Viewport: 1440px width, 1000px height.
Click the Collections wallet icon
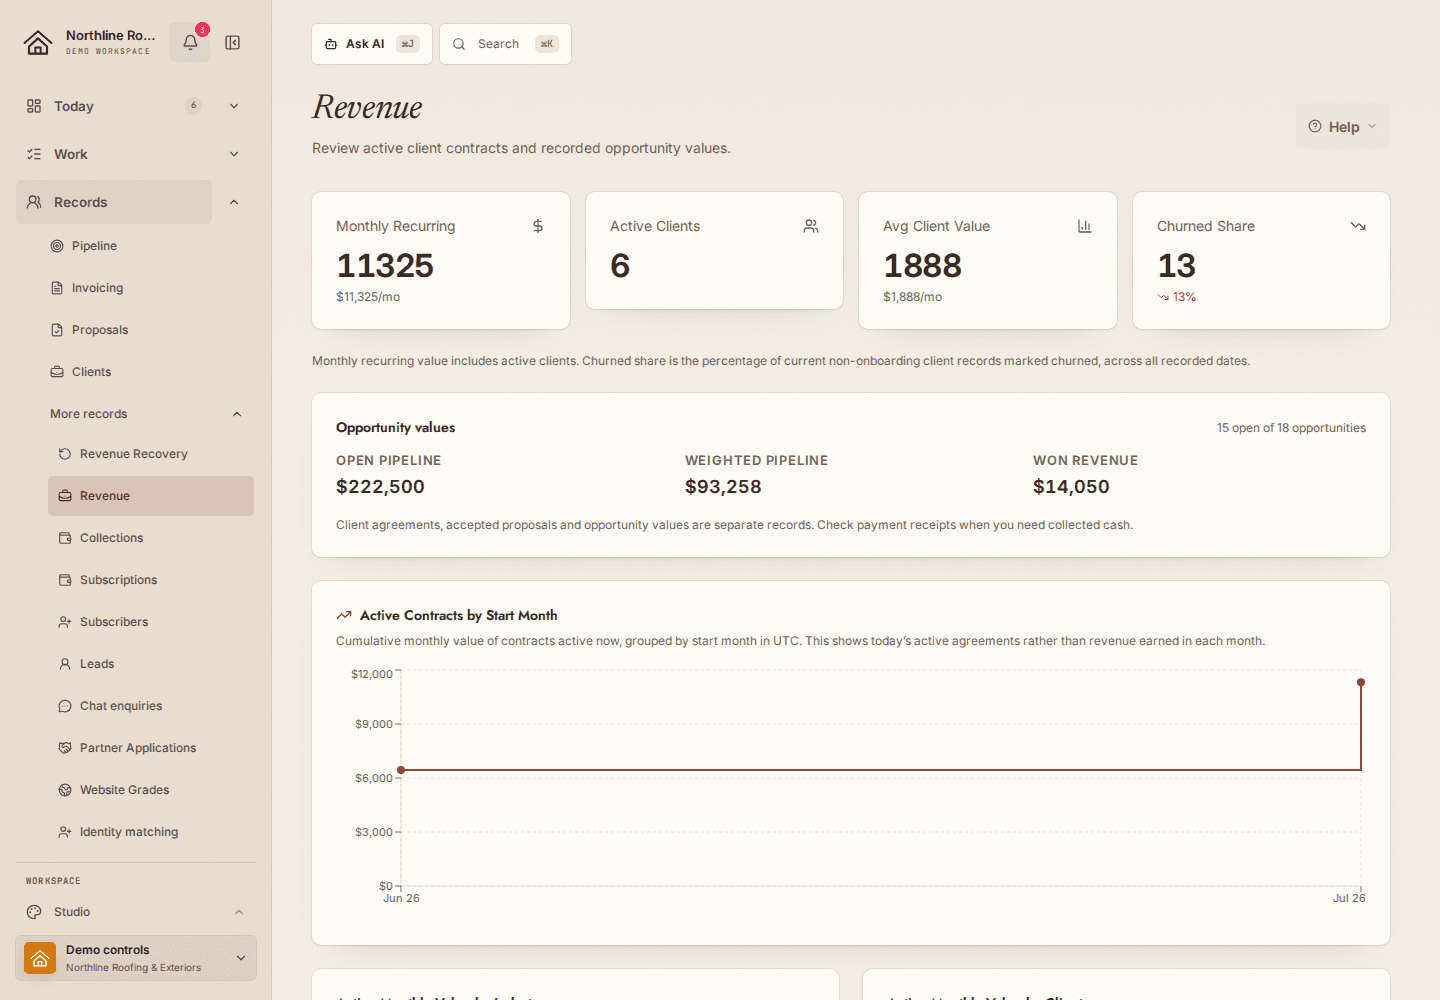coord(65,538)
